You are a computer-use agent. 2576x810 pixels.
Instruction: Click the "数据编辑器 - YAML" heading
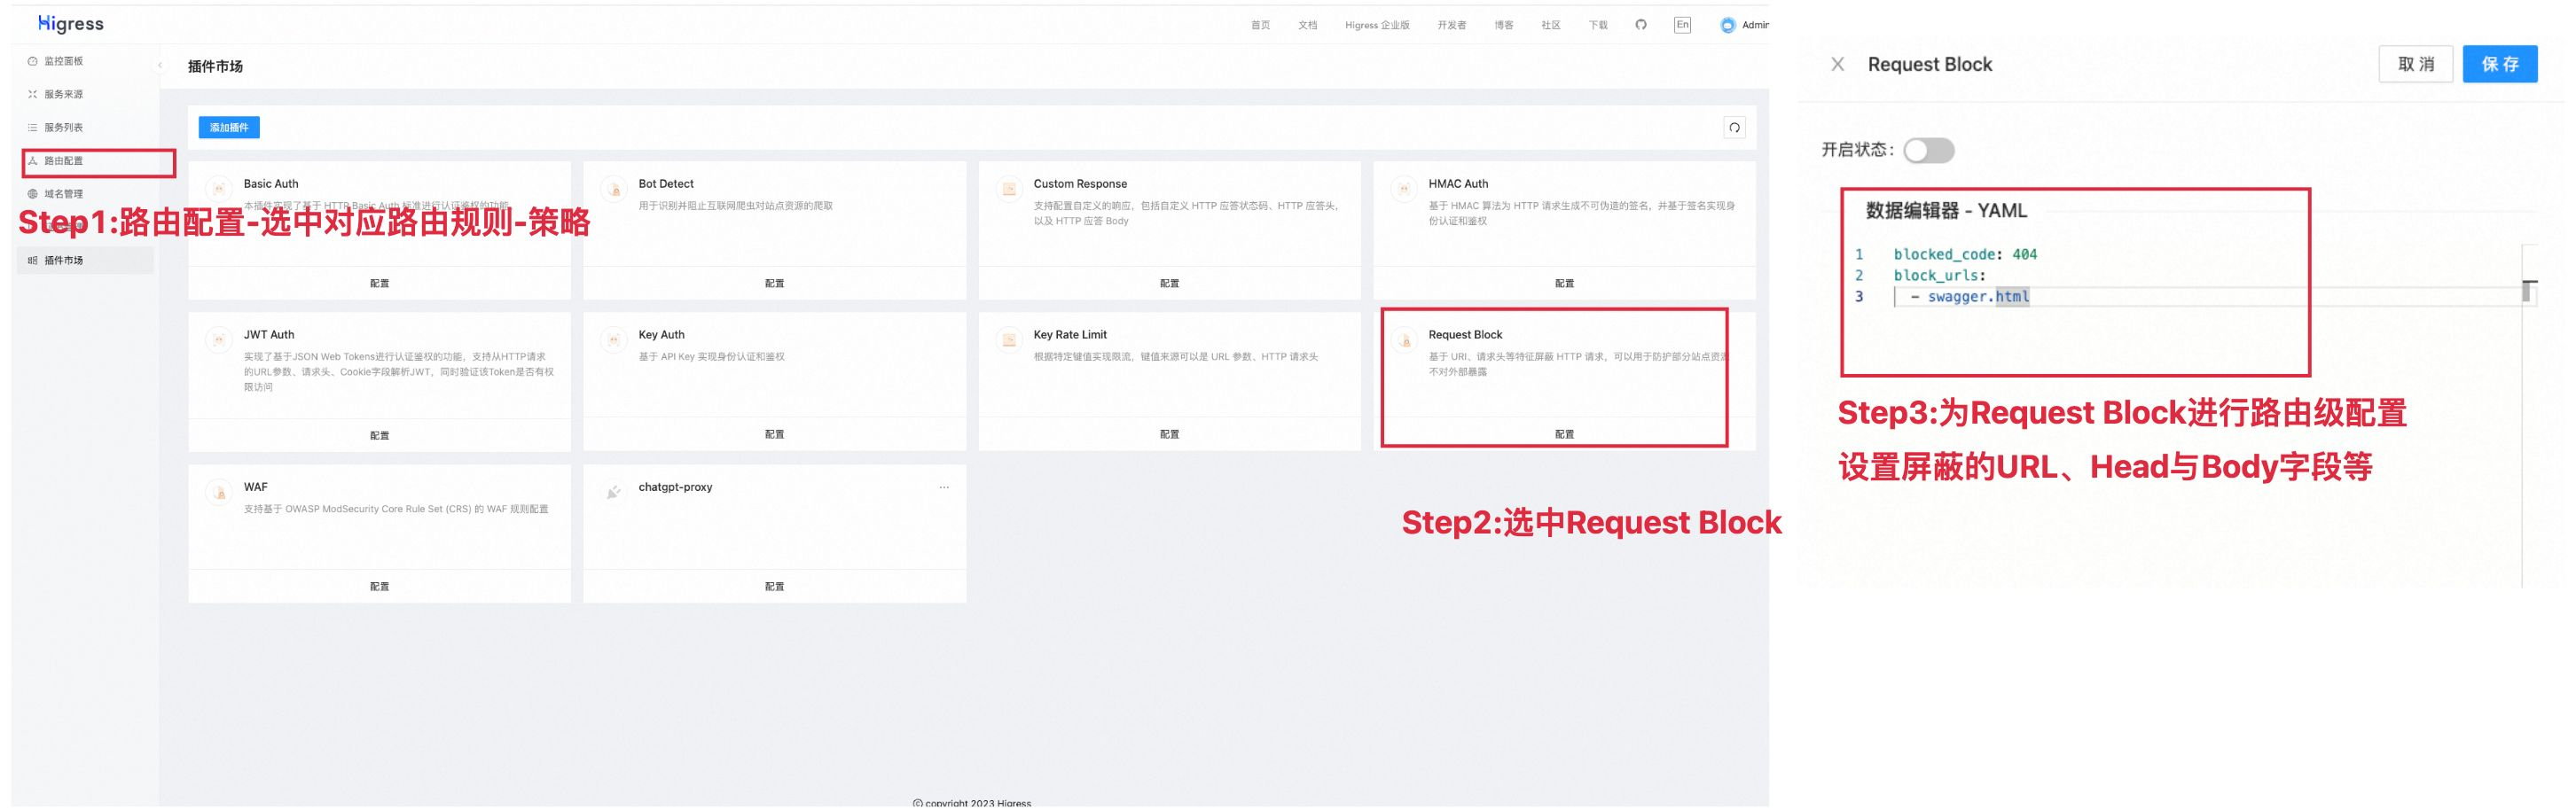pyautogui.click(x=1946, y=211)
